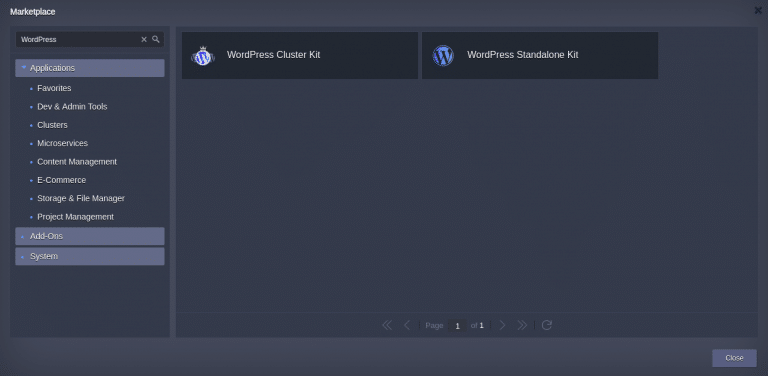Click the WordPress Standalone Kit logo

click(443, 56)
